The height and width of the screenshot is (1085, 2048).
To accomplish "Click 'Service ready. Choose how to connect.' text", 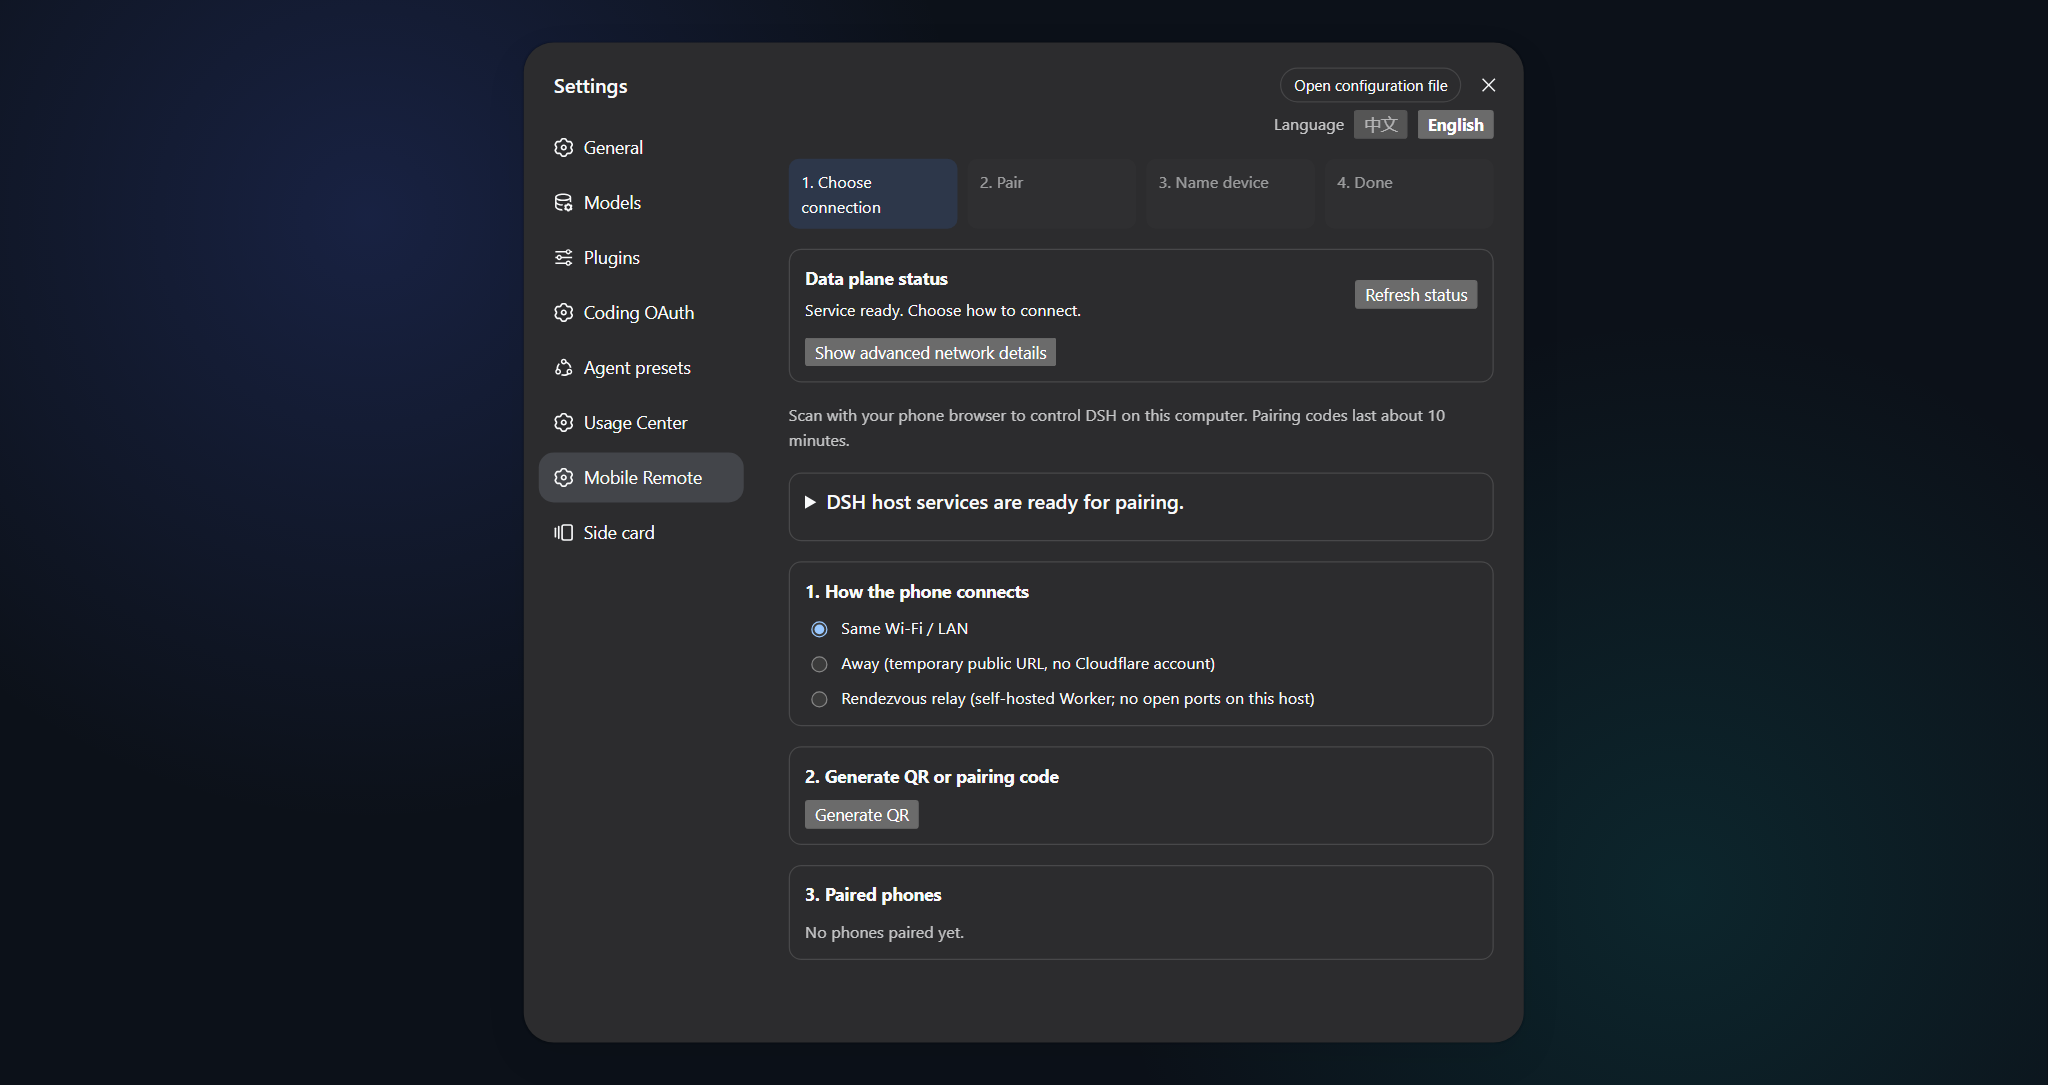I will coord(942,311).
